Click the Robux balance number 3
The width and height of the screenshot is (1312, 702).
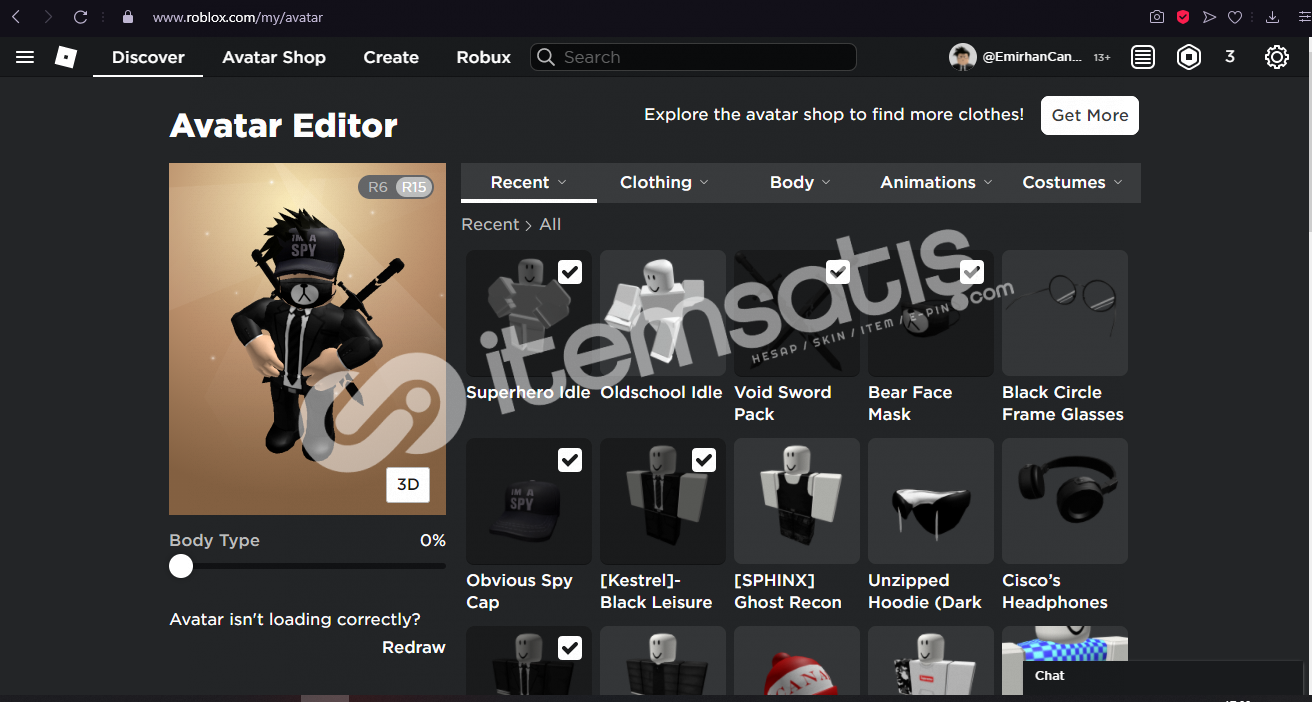click(1230, 57)
